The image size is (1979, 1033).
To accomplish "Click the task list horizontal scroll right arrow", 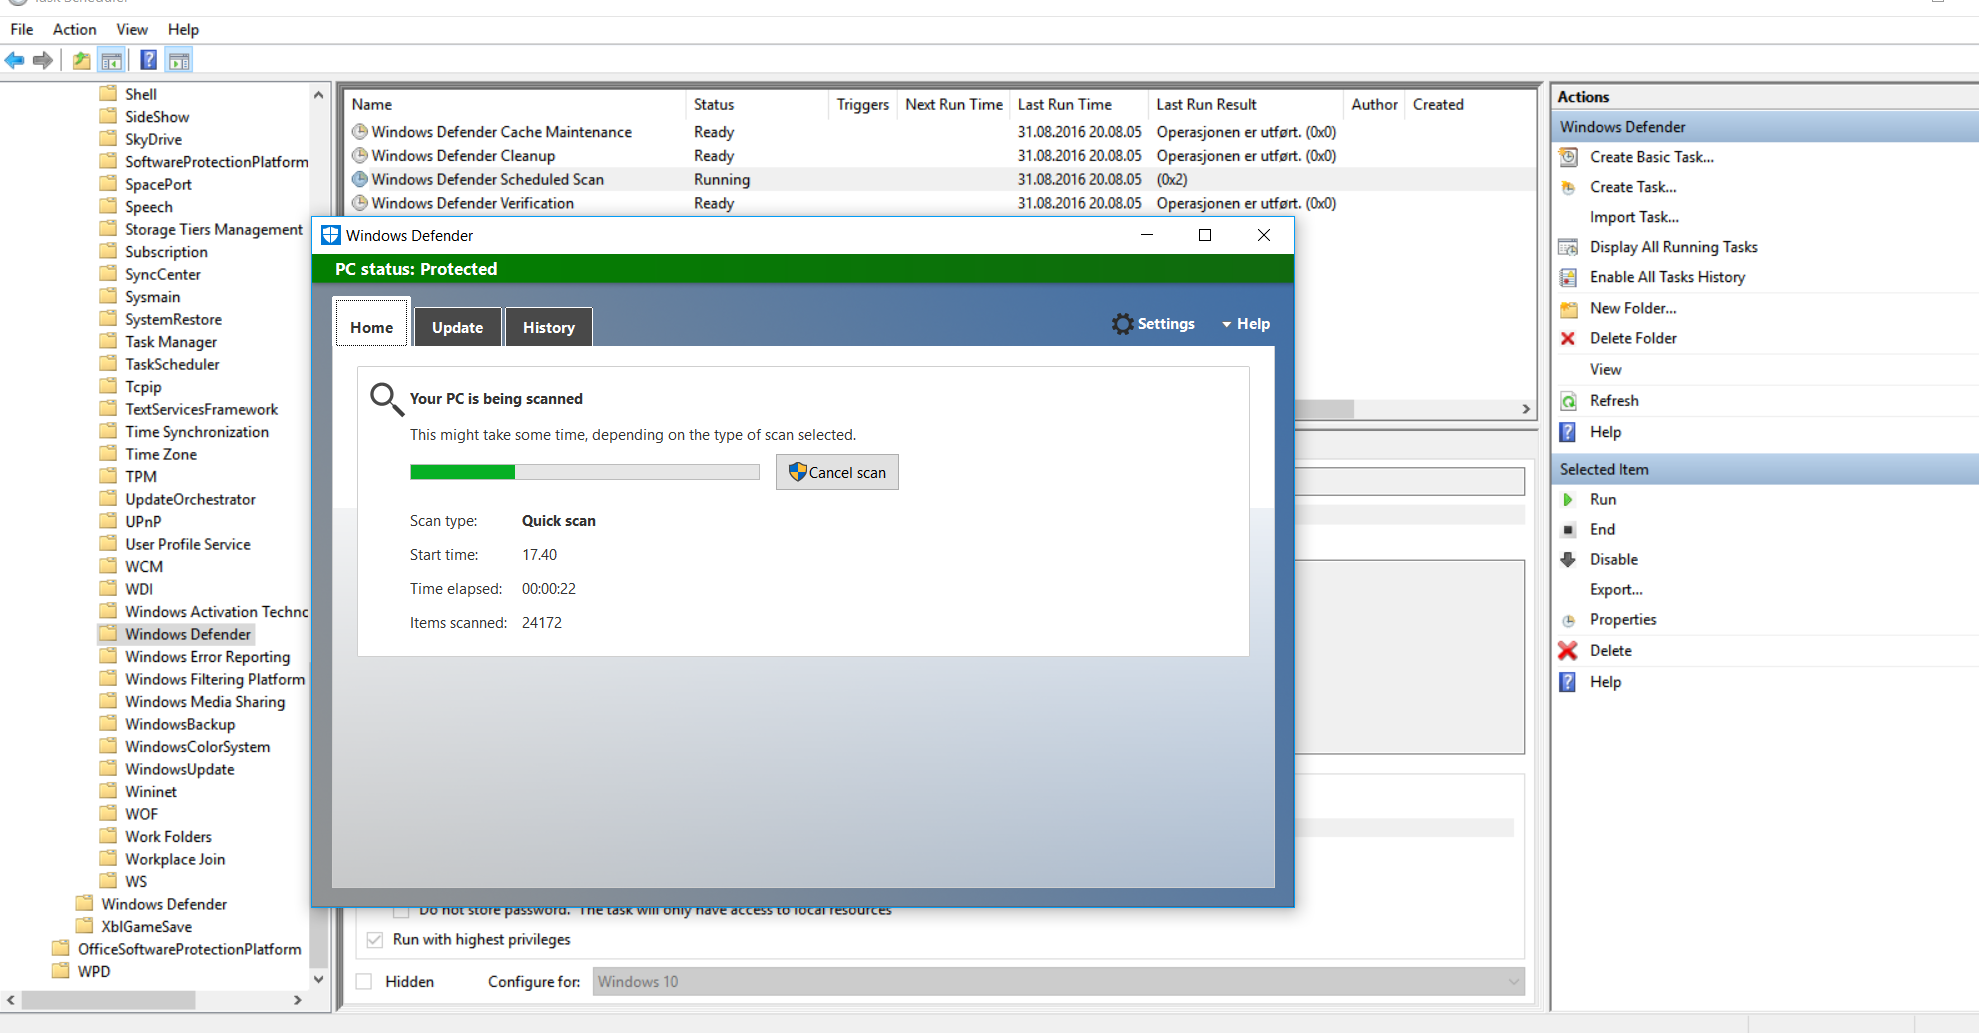I will (x=1526, y=409).
